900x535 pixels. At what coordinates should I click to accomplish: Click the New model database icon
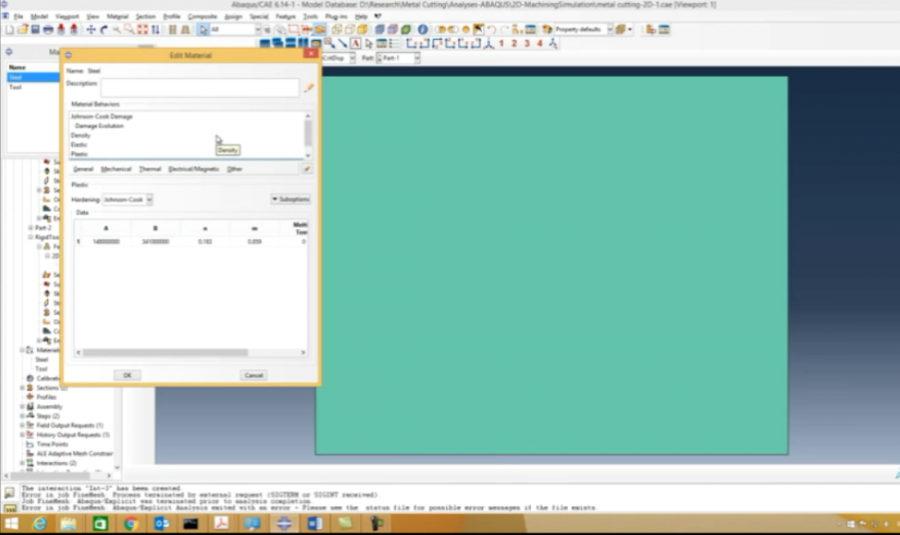point(10,29)
